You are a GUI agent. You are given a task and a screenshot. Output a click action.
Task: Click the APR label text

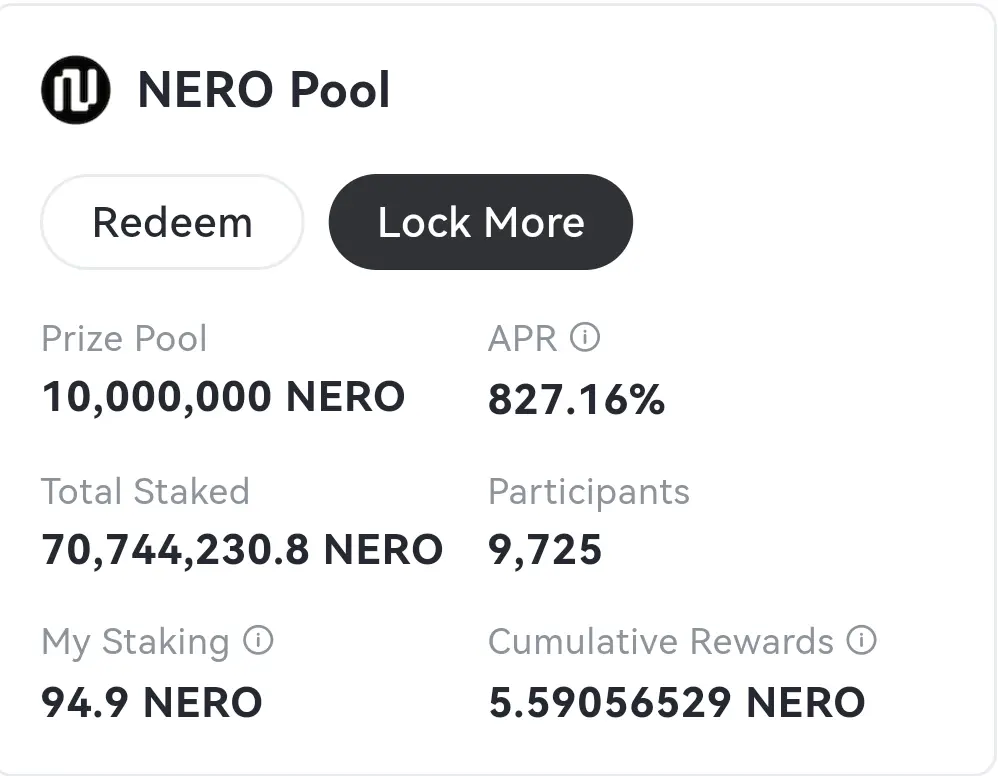[x=523, y=338]
